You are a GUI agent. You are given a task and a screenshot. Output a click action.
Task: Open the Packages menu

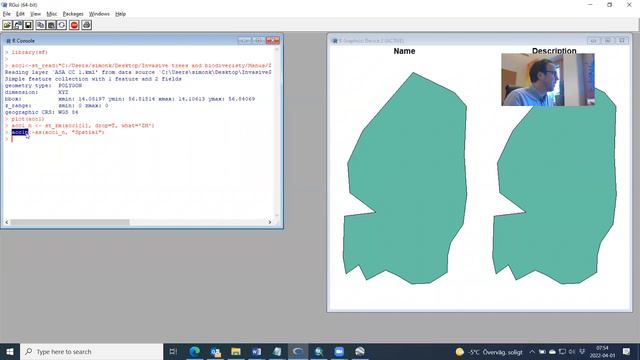point(73,14)
